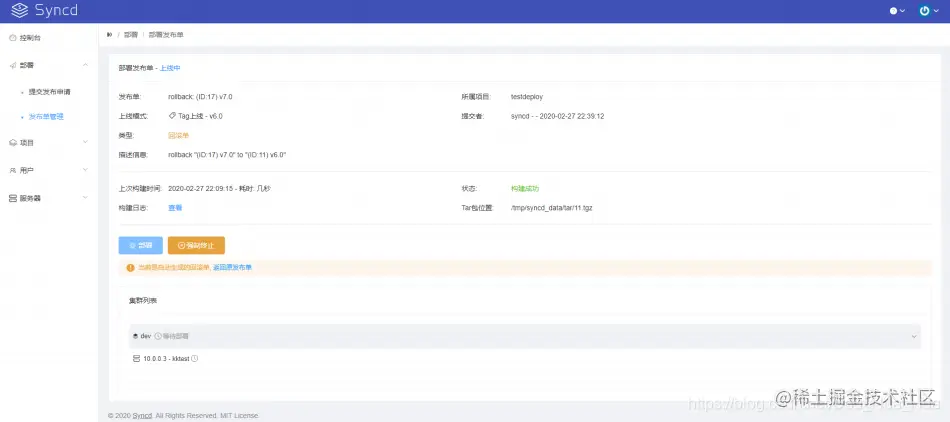Click the 回滚单 type label
This screenshot has width=950, height=422.
[179, 136]
